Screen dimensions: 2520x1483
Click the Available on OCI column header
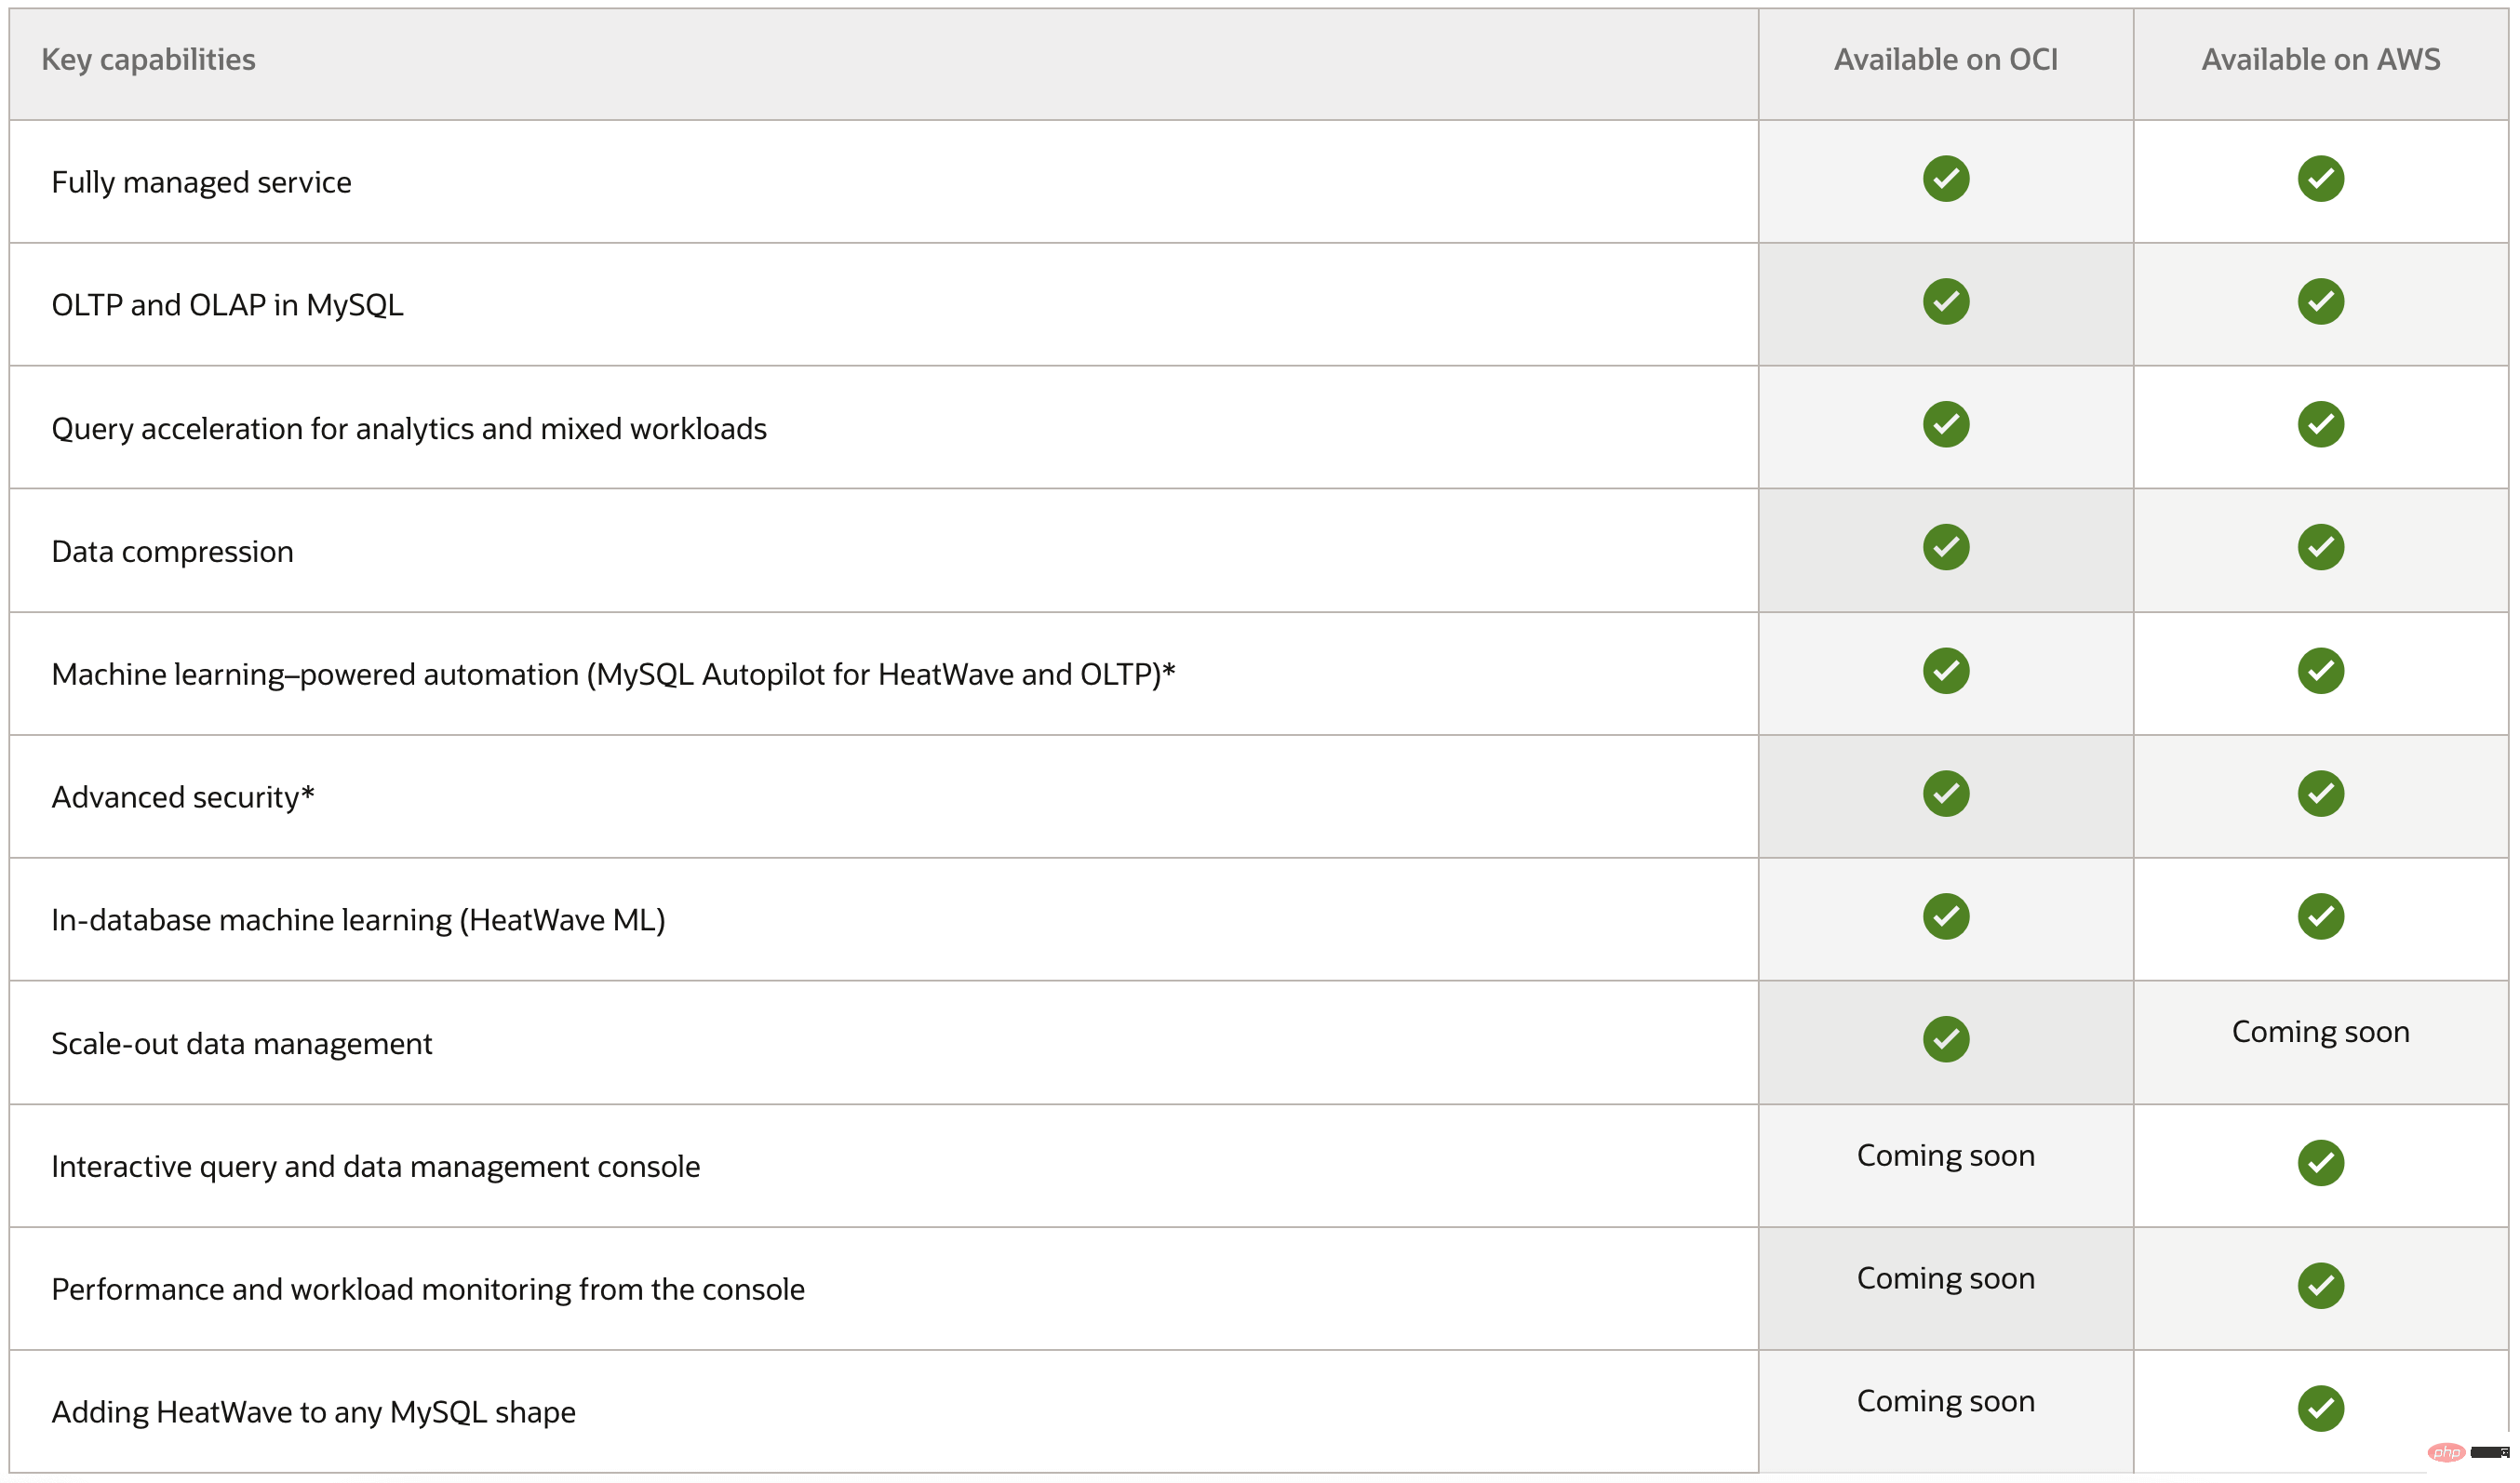(x=1946, y=60)
